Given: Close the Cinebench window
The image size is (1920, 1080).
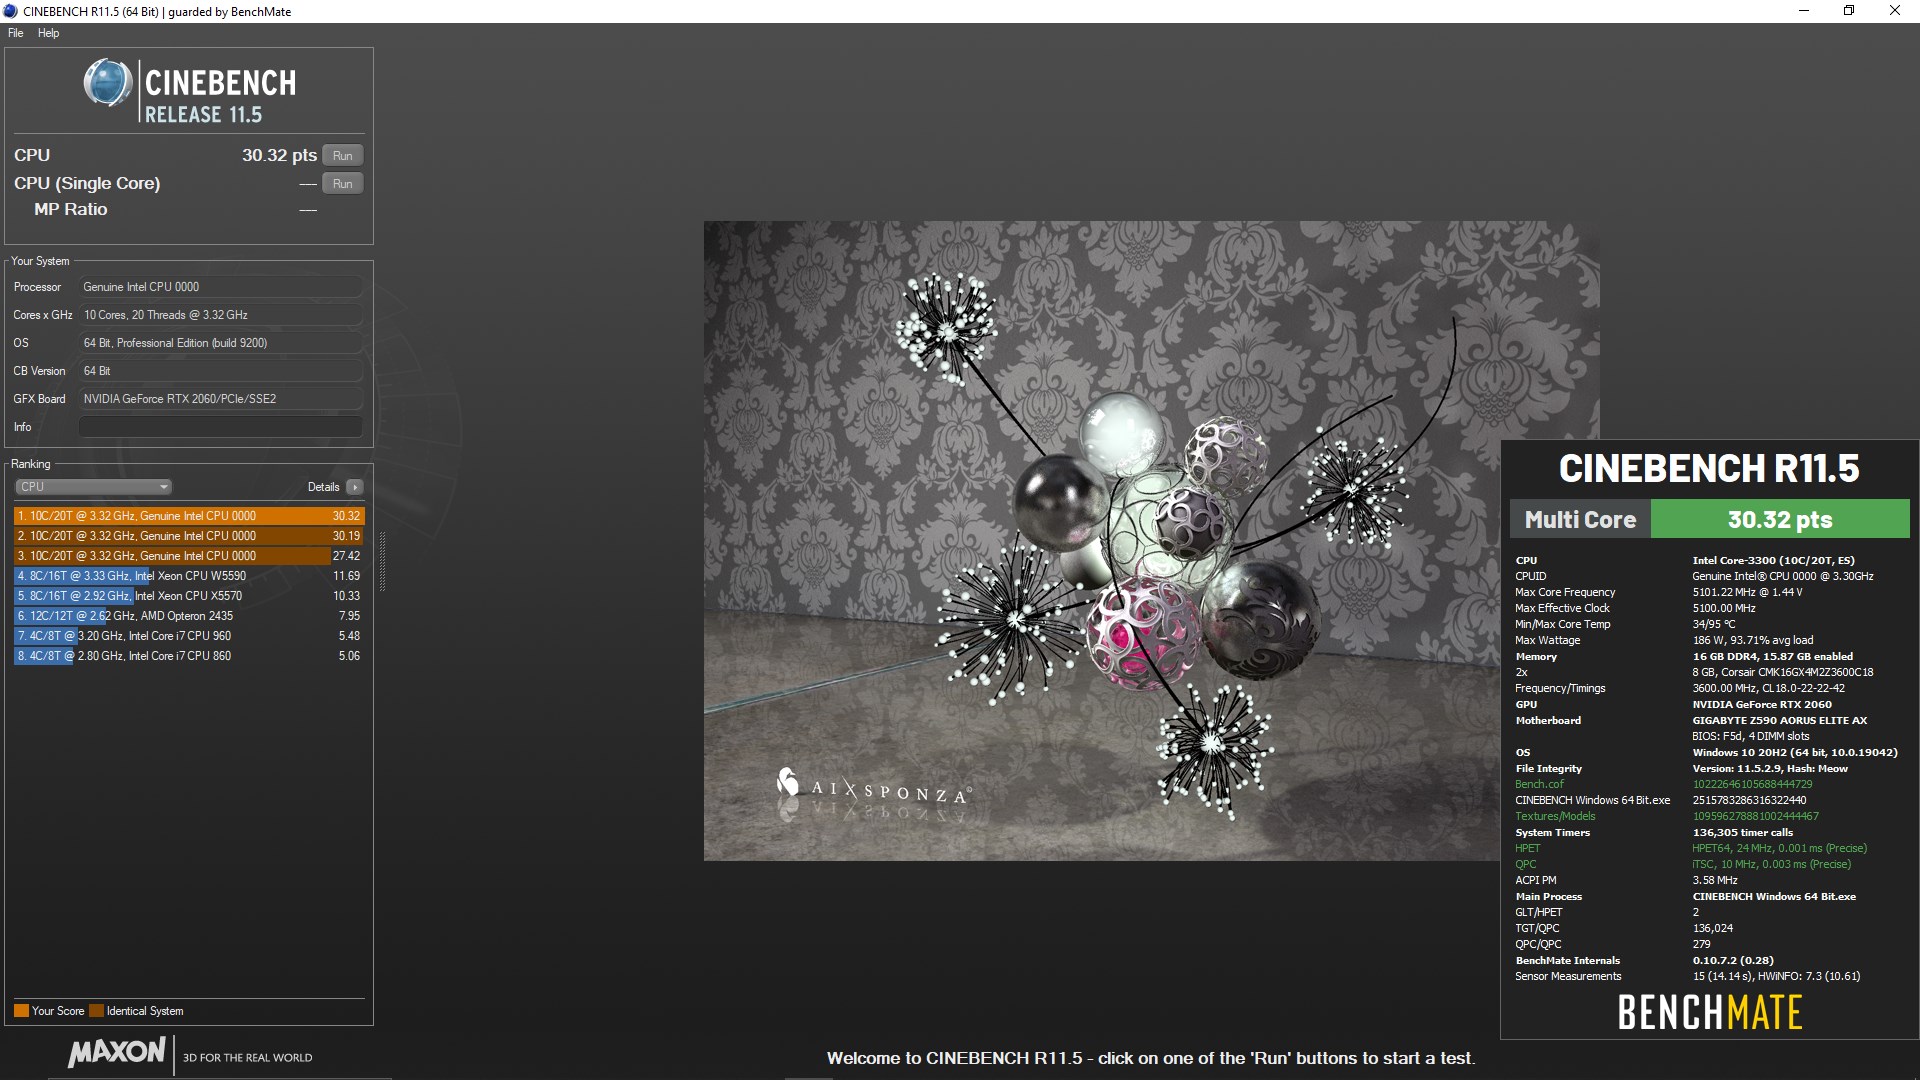Looking at the screenshot, I should (x=1895, y=11).
